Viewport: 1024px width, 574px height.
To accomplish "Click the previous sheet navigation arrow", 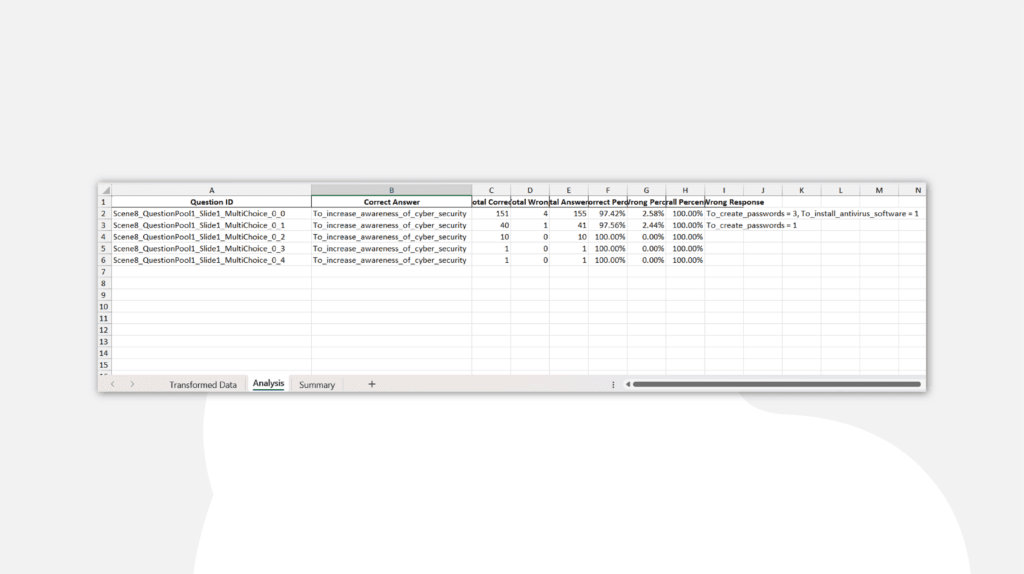I will 112,384.
